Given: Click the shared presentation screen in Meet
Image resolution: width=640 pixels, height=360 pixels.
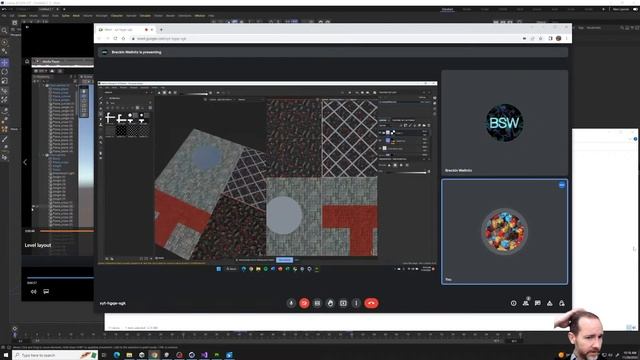Looking at the screenshot, I should click(267, 176).
